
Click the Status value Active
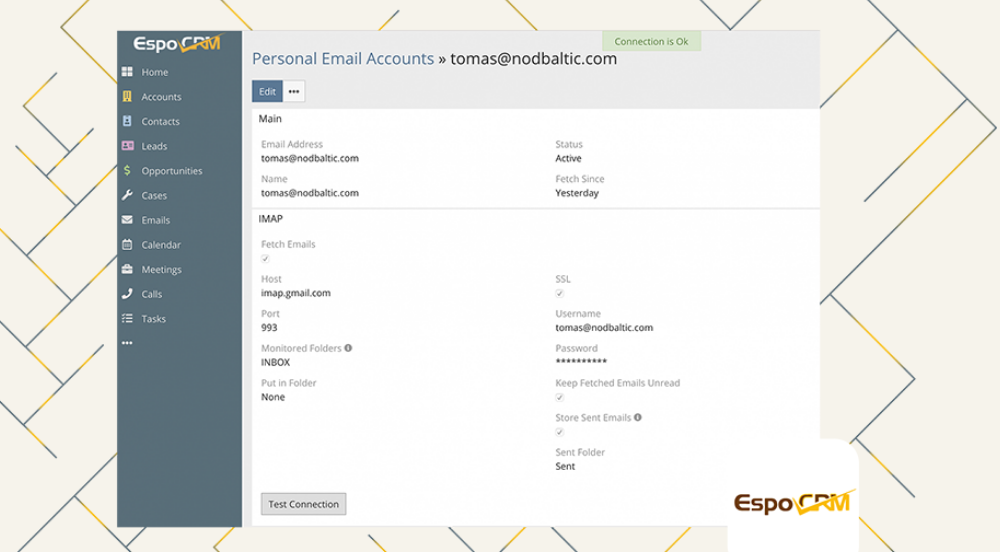point(568,158)
